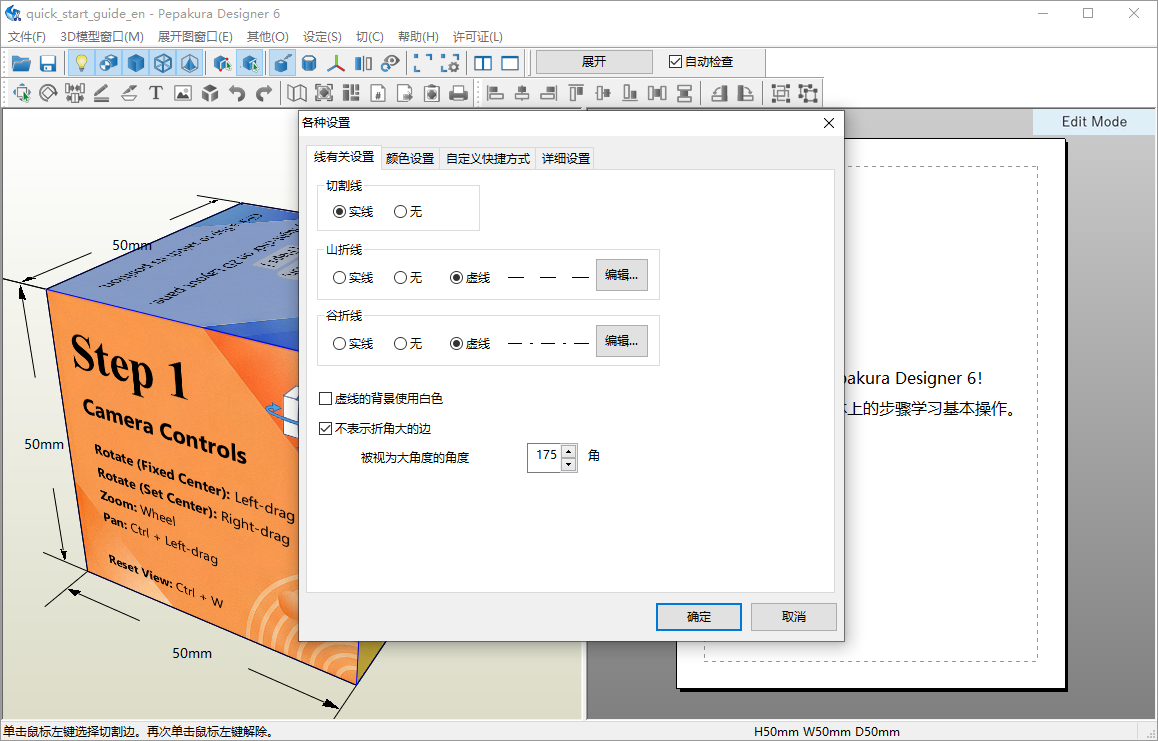
Task: Click the 确定 button
Action: [x=698, y=616]
